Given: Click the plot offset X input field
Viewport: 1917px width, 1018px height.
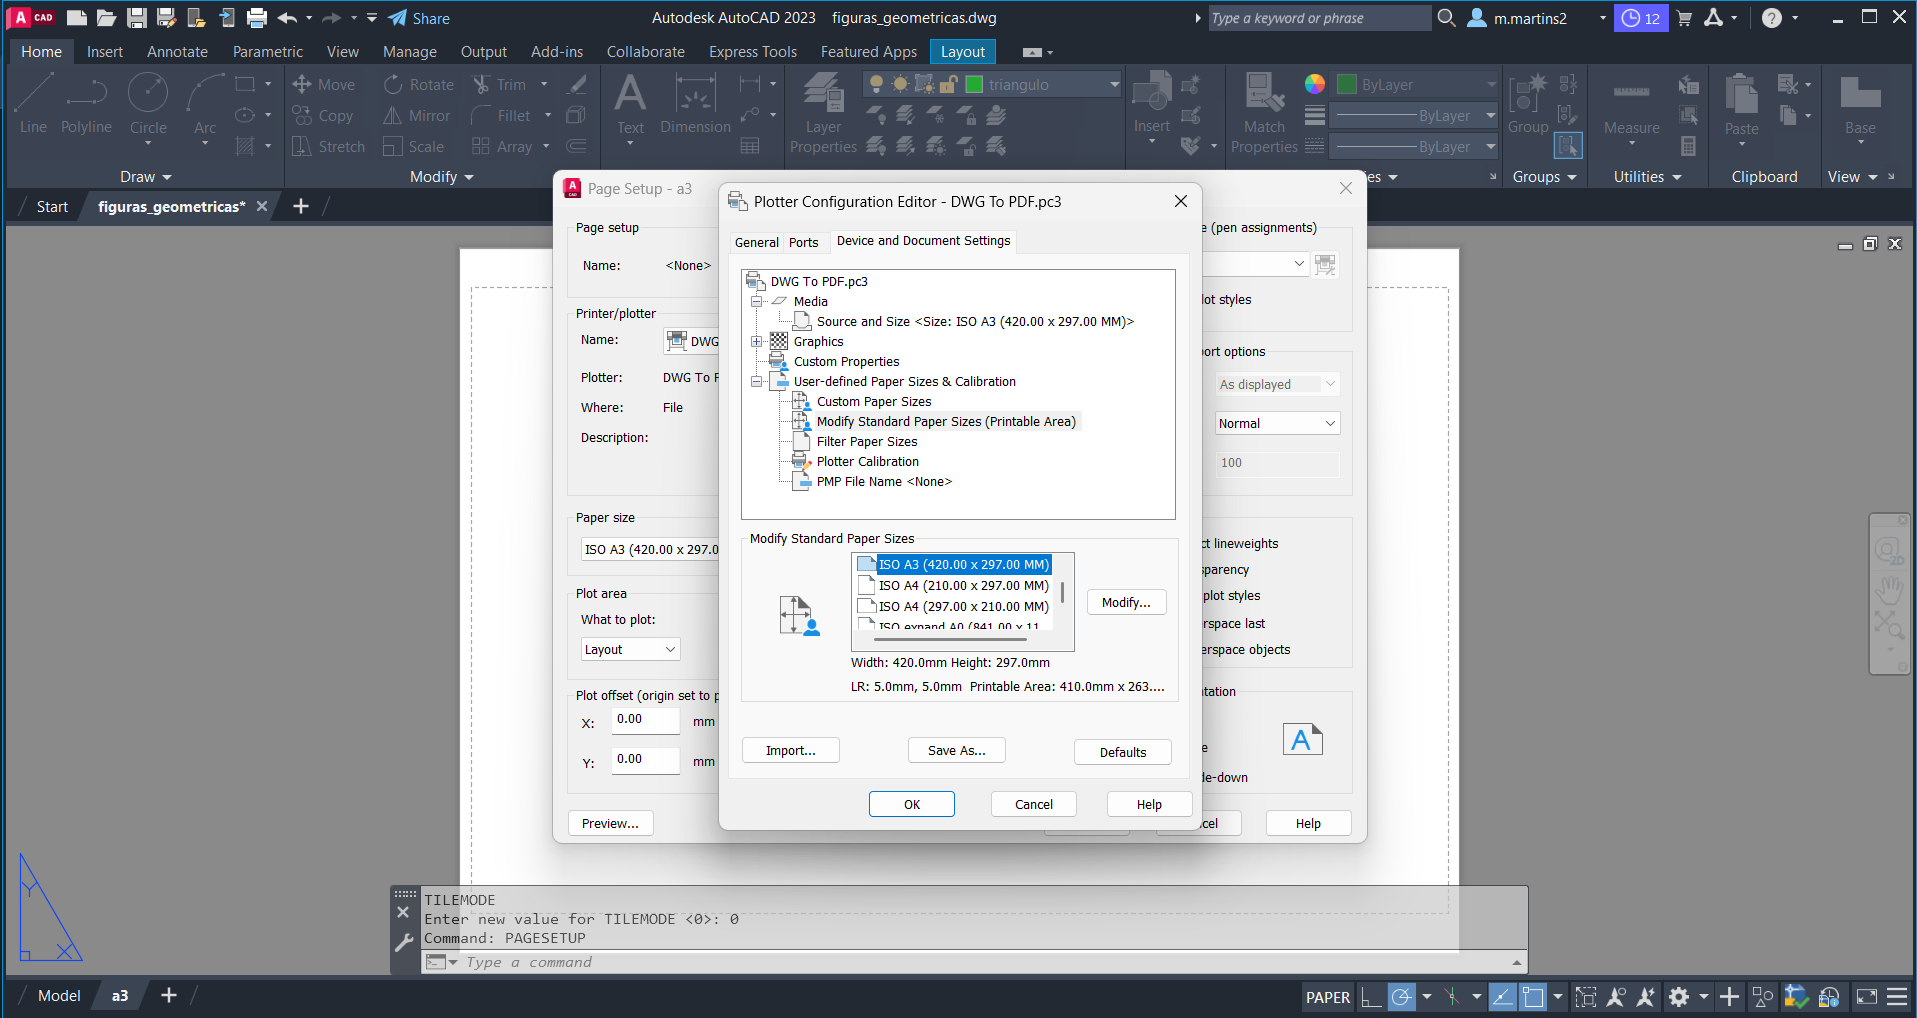Looking at the screenshot, I should pyautogui.click(x=646, y=720).
